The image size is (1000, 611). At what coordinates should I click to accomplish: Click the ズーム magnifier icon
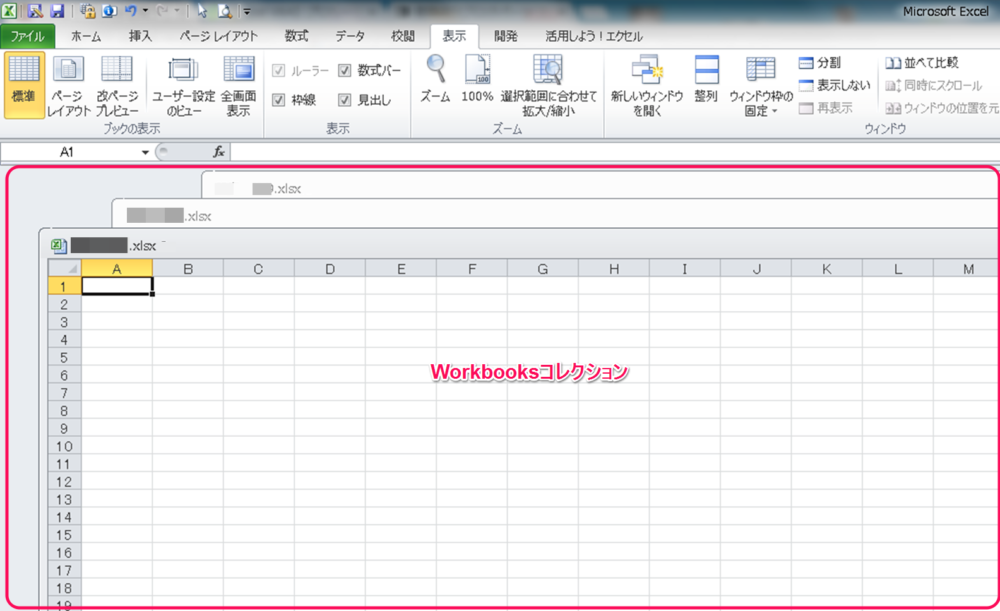pos(435,70)
